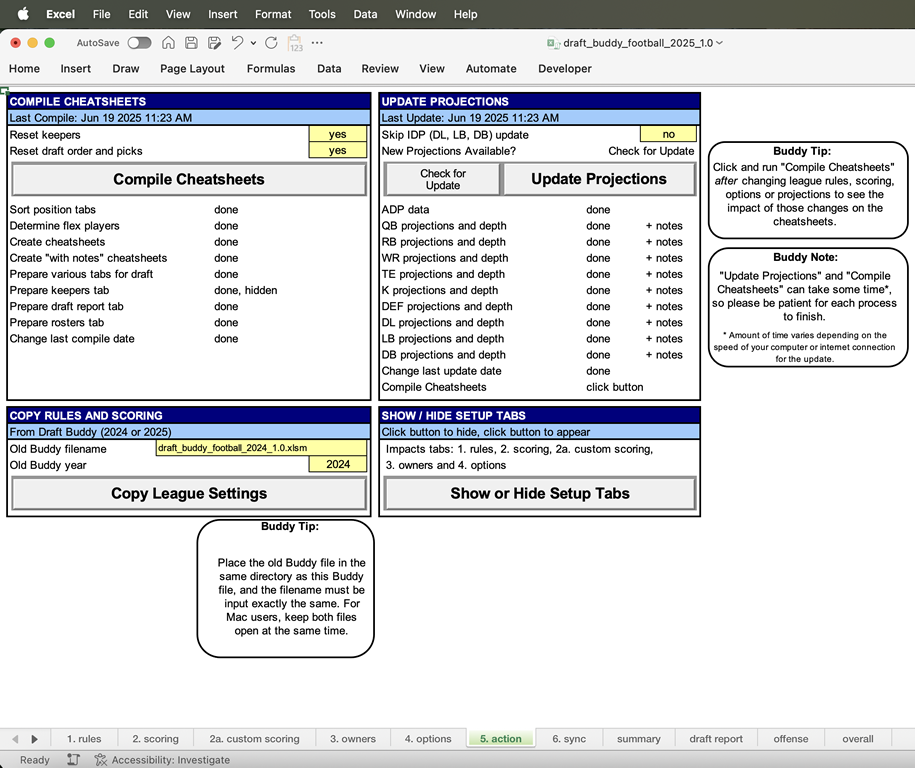The height and width of the screenshot is (768, 915).
Task: Open the 6. sync sheet tab
Action: click(569, 739)
